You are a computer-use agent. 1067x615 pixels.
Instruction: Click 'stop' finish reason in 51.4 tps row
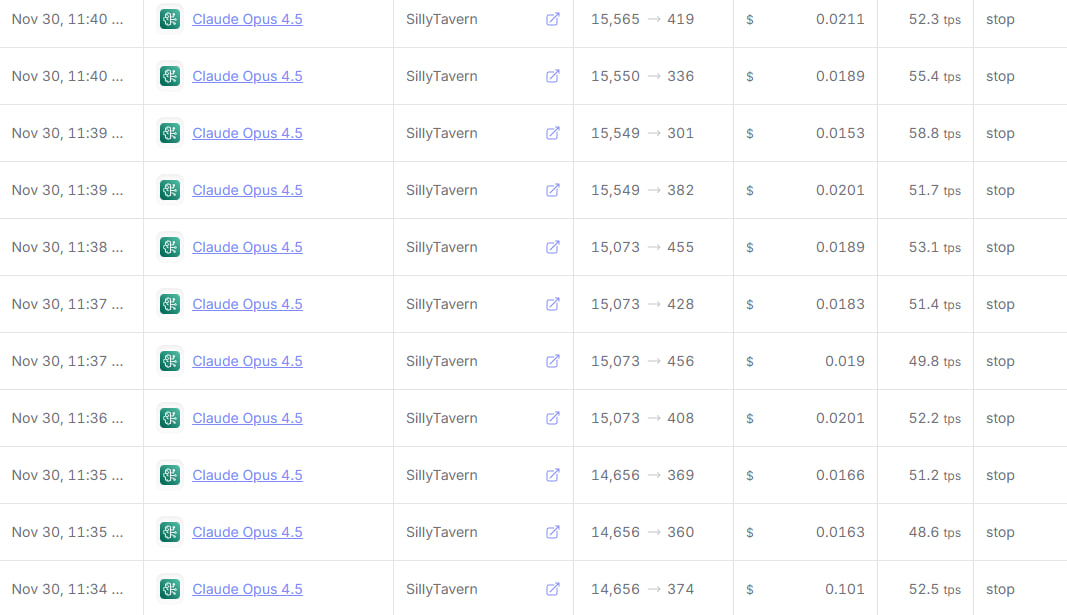pyautogui.click(x=1000, y=305)
